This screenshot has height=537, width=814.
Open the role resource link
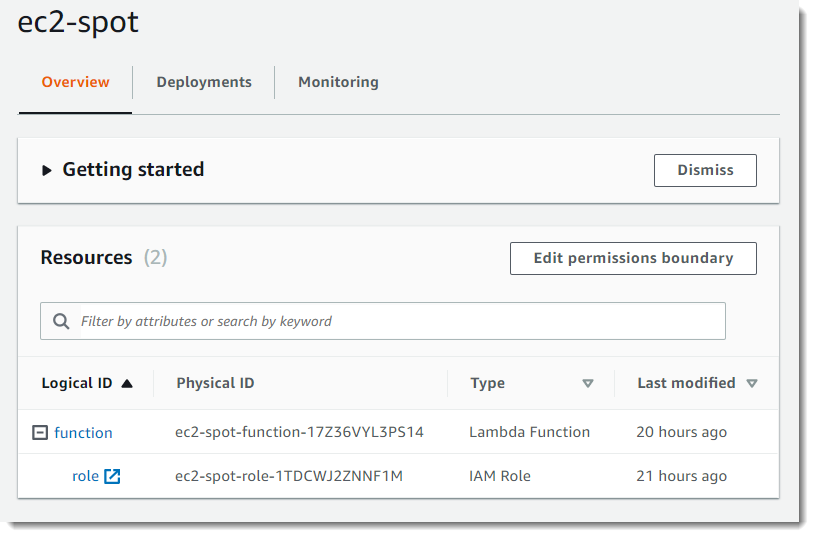pos(85,476)
